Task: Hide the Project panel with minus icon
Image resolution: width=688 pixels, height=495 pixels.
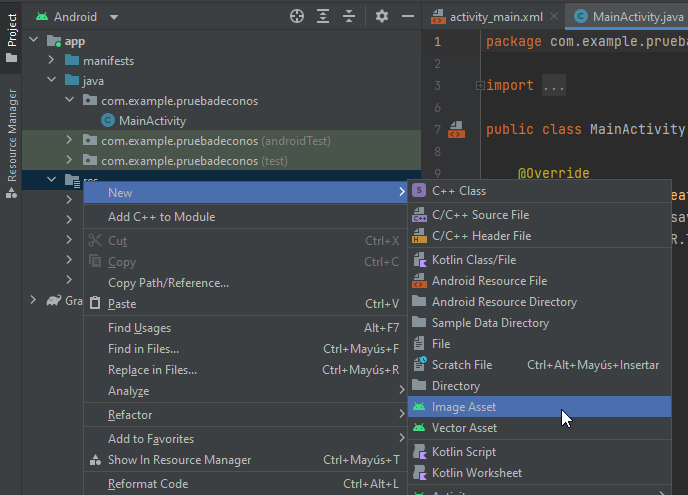Action: (x=408, y=17)
